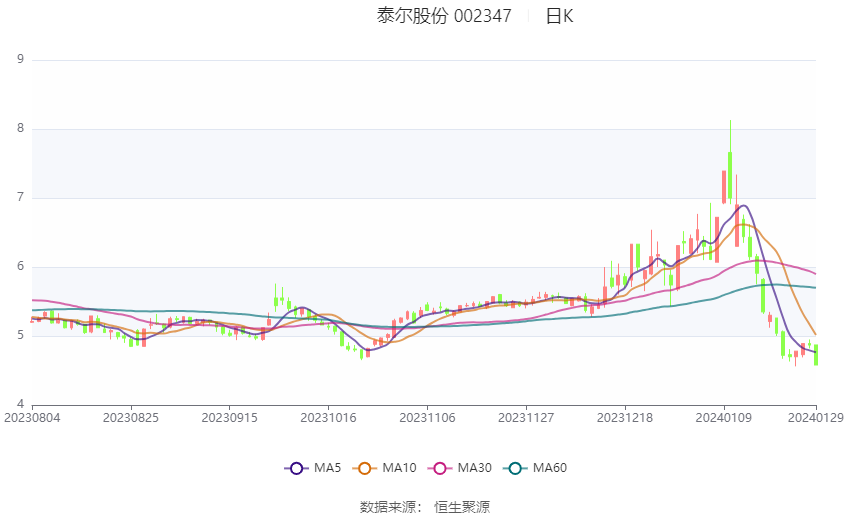Click the chart title 泰尔股份 002347
The image size is (850, 517).
[x=444, y=16]
